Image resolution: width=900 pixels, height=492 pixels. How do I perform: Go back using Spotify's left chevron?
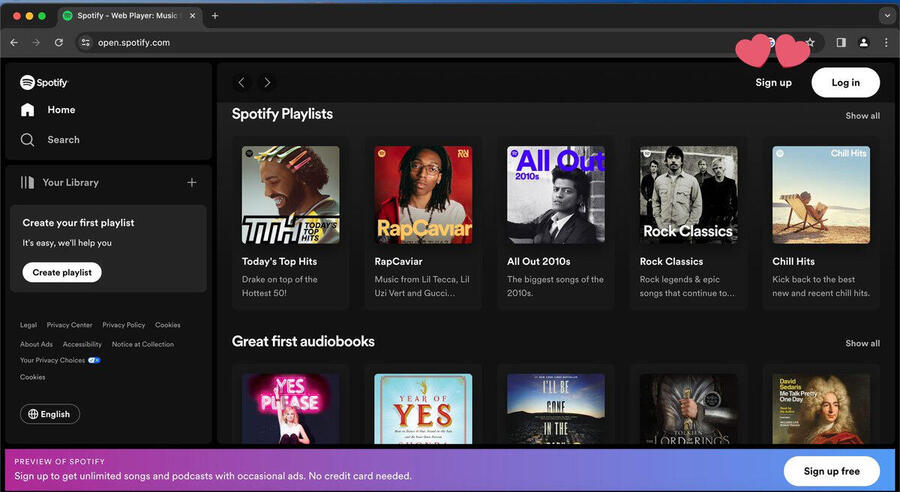click(x=241, y=82)
